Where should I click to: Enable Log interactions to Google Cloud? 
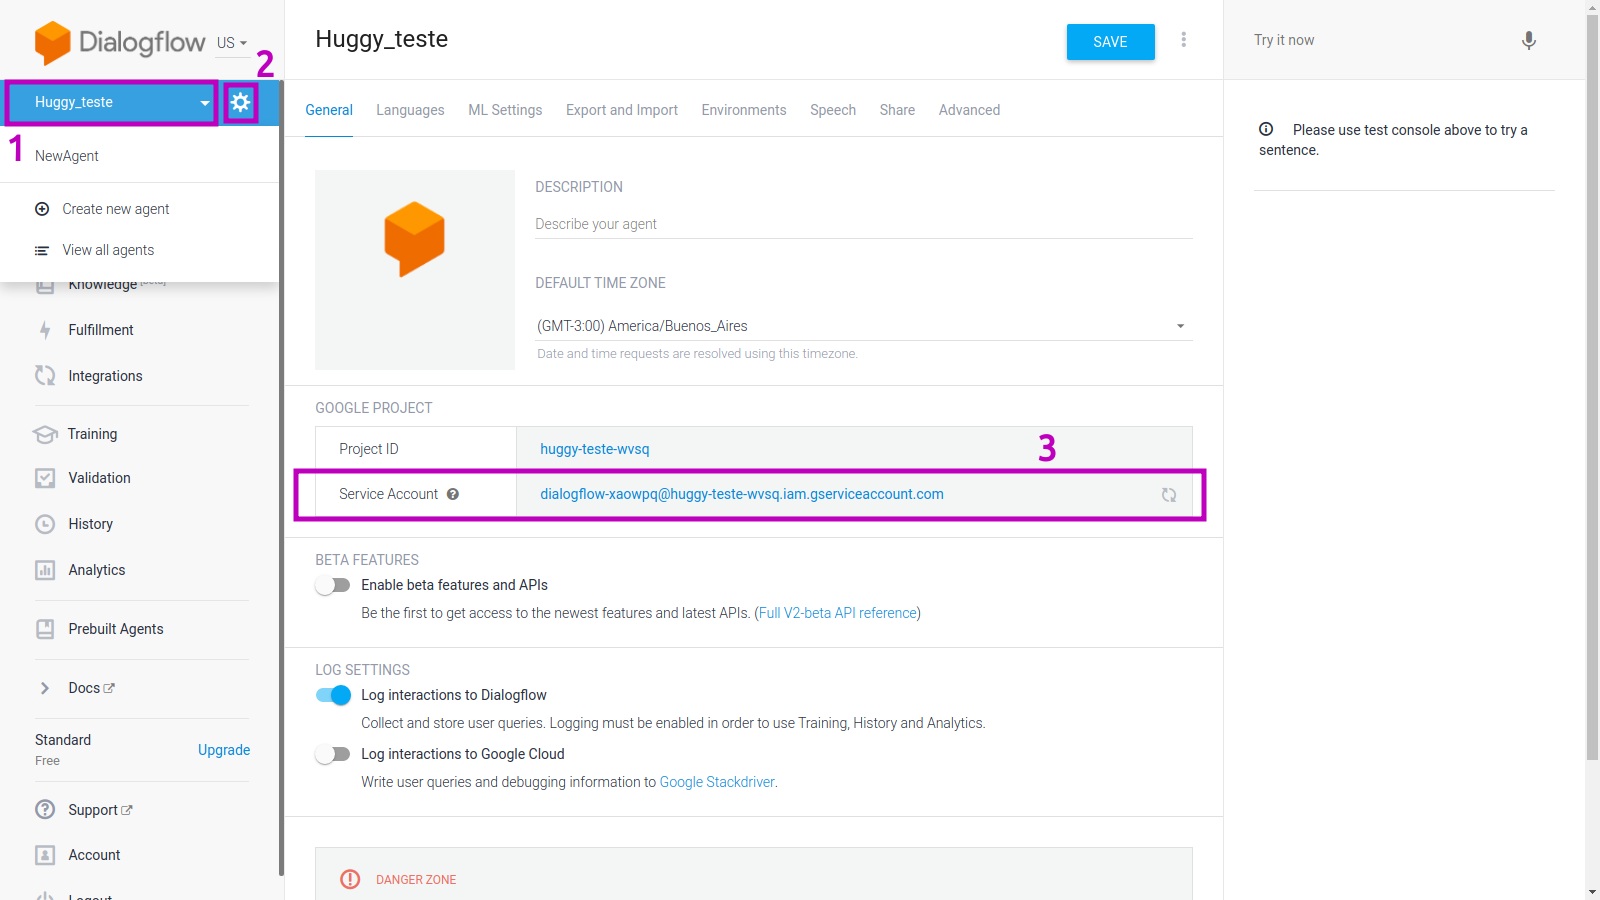pos(333,754)
